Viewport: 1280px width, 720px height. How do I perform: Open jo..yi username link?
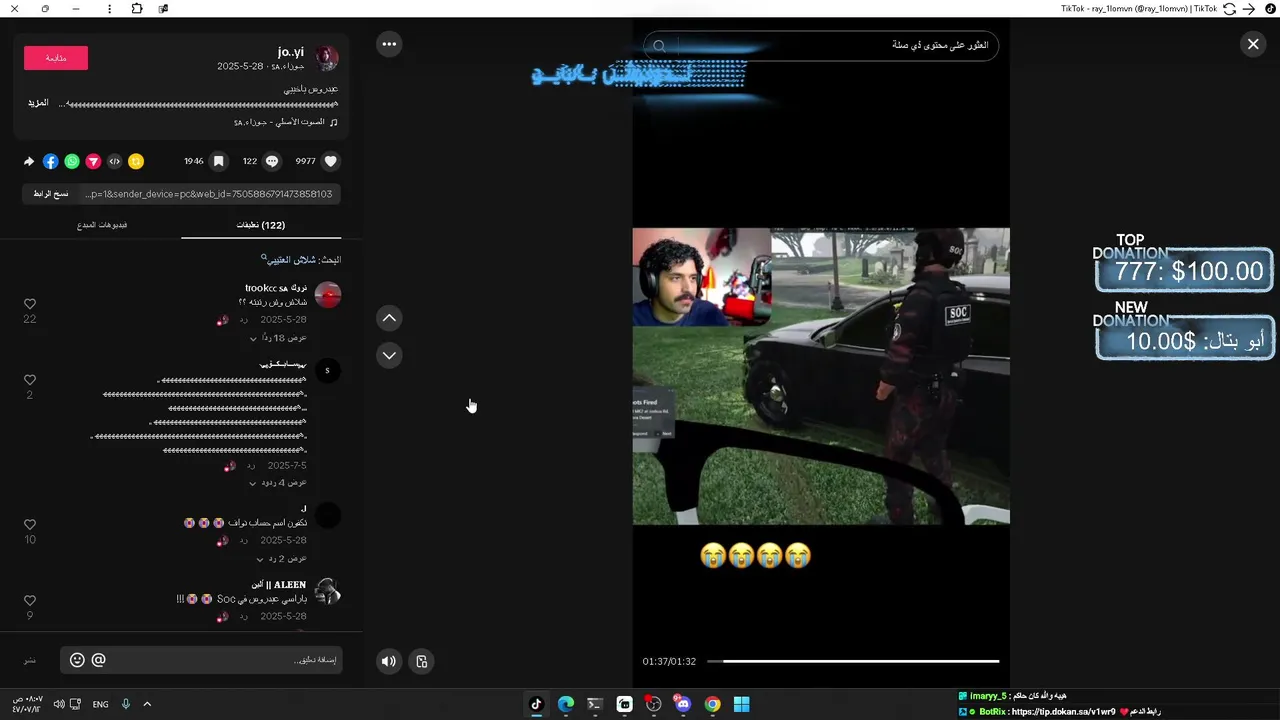291,52
